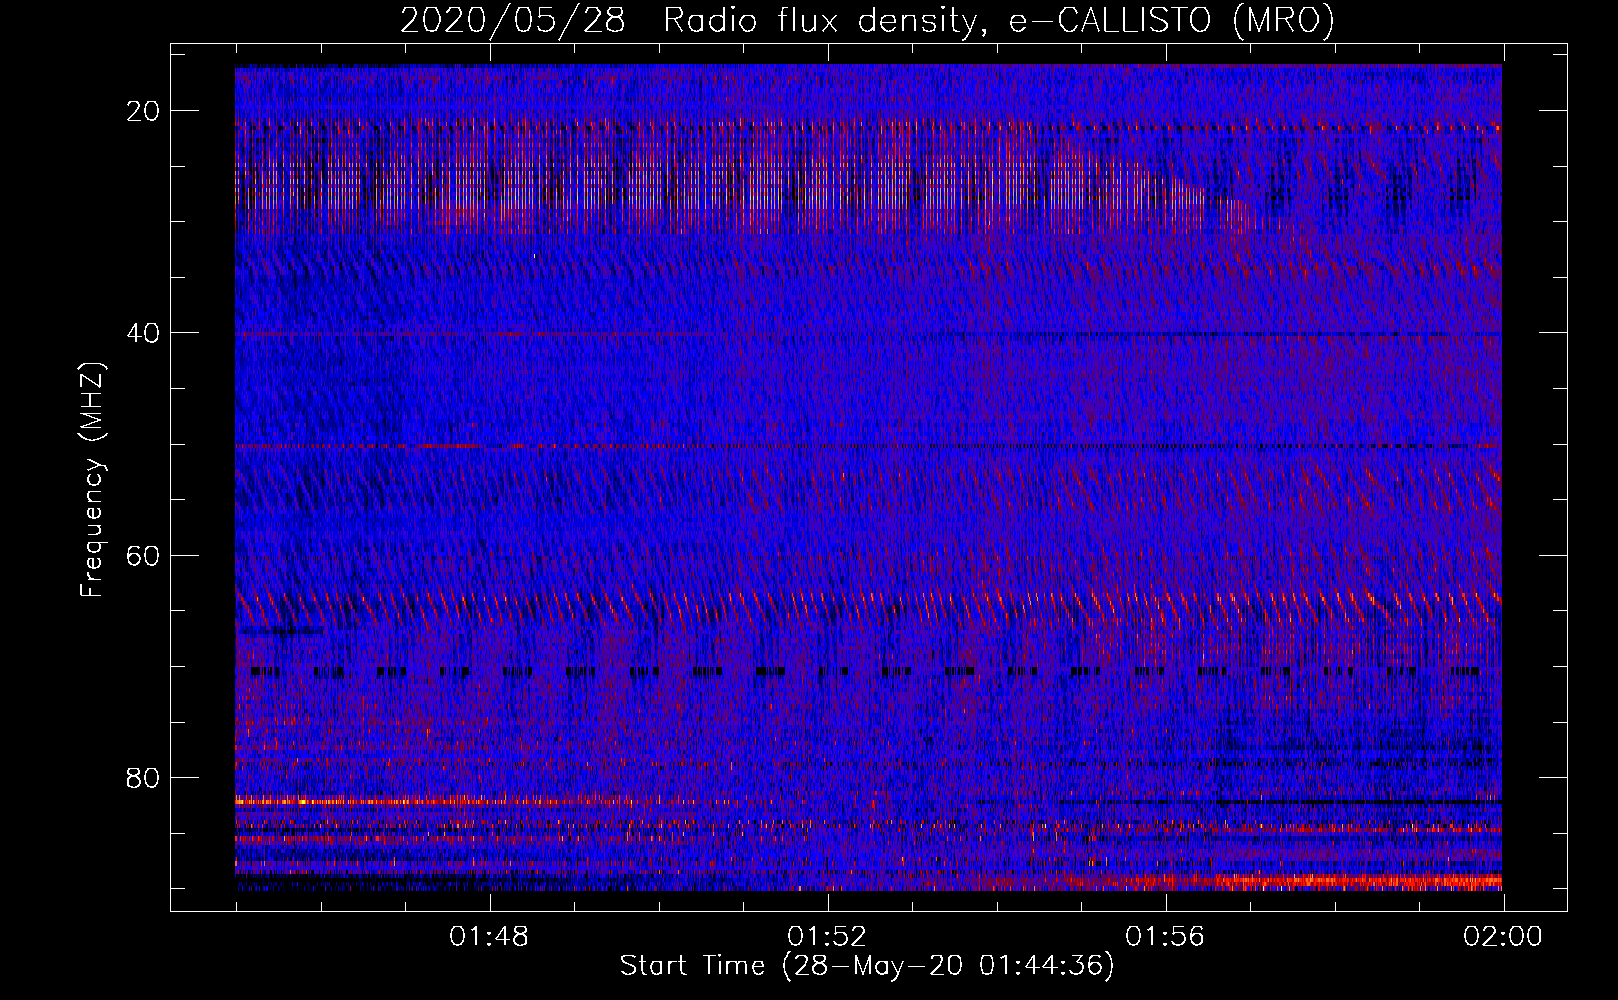Click the '80' frequency tick label
The image size is (1618, 1000).
click(144, 777)
